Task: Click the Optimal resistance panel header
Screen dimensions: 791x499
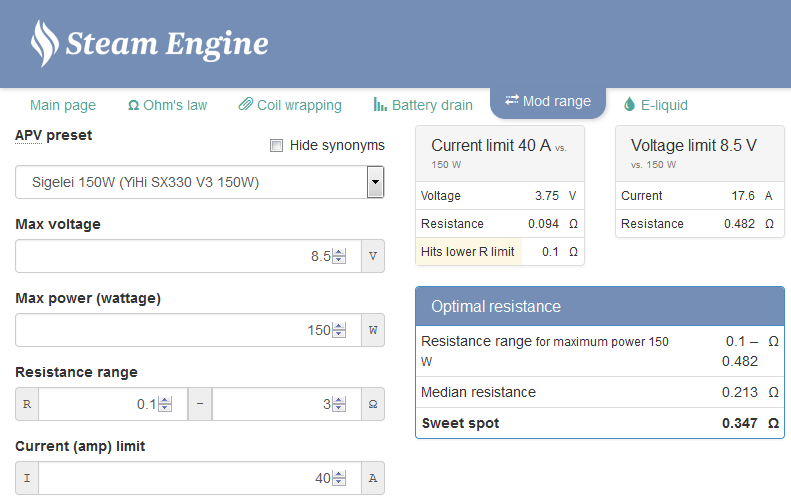Action: [600, 306]
